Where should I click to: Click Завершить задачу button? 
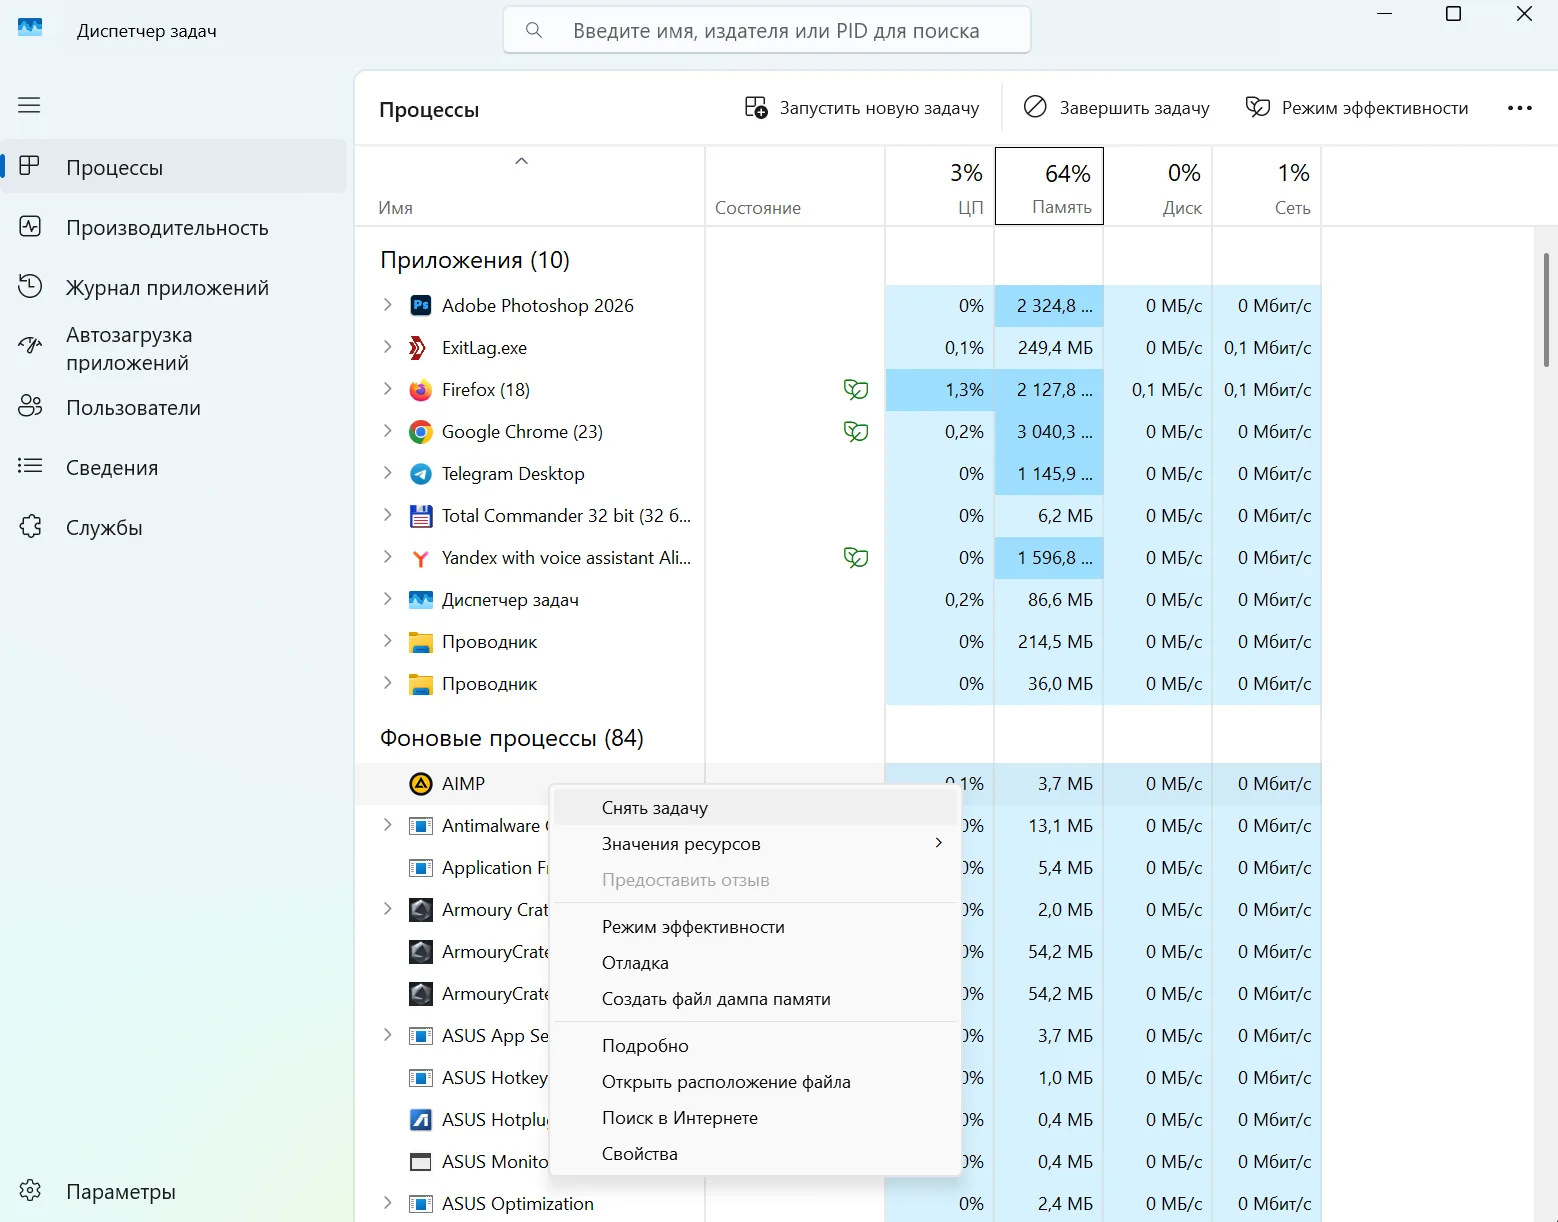point(1117,108)
